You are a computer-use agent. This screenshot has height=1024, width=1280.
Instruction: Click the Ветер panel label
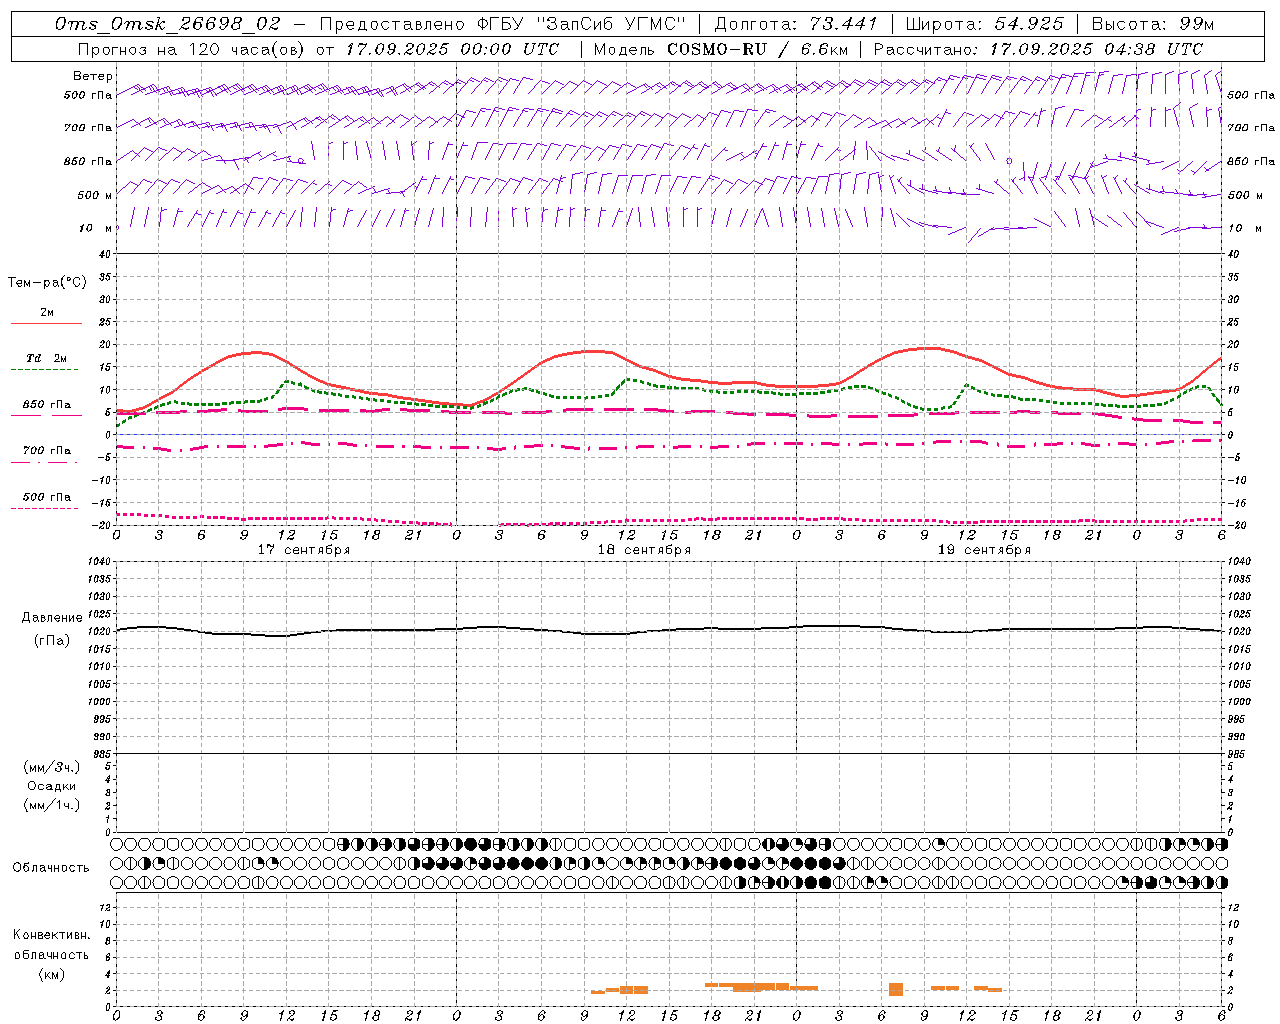click(x=93, y=76)
